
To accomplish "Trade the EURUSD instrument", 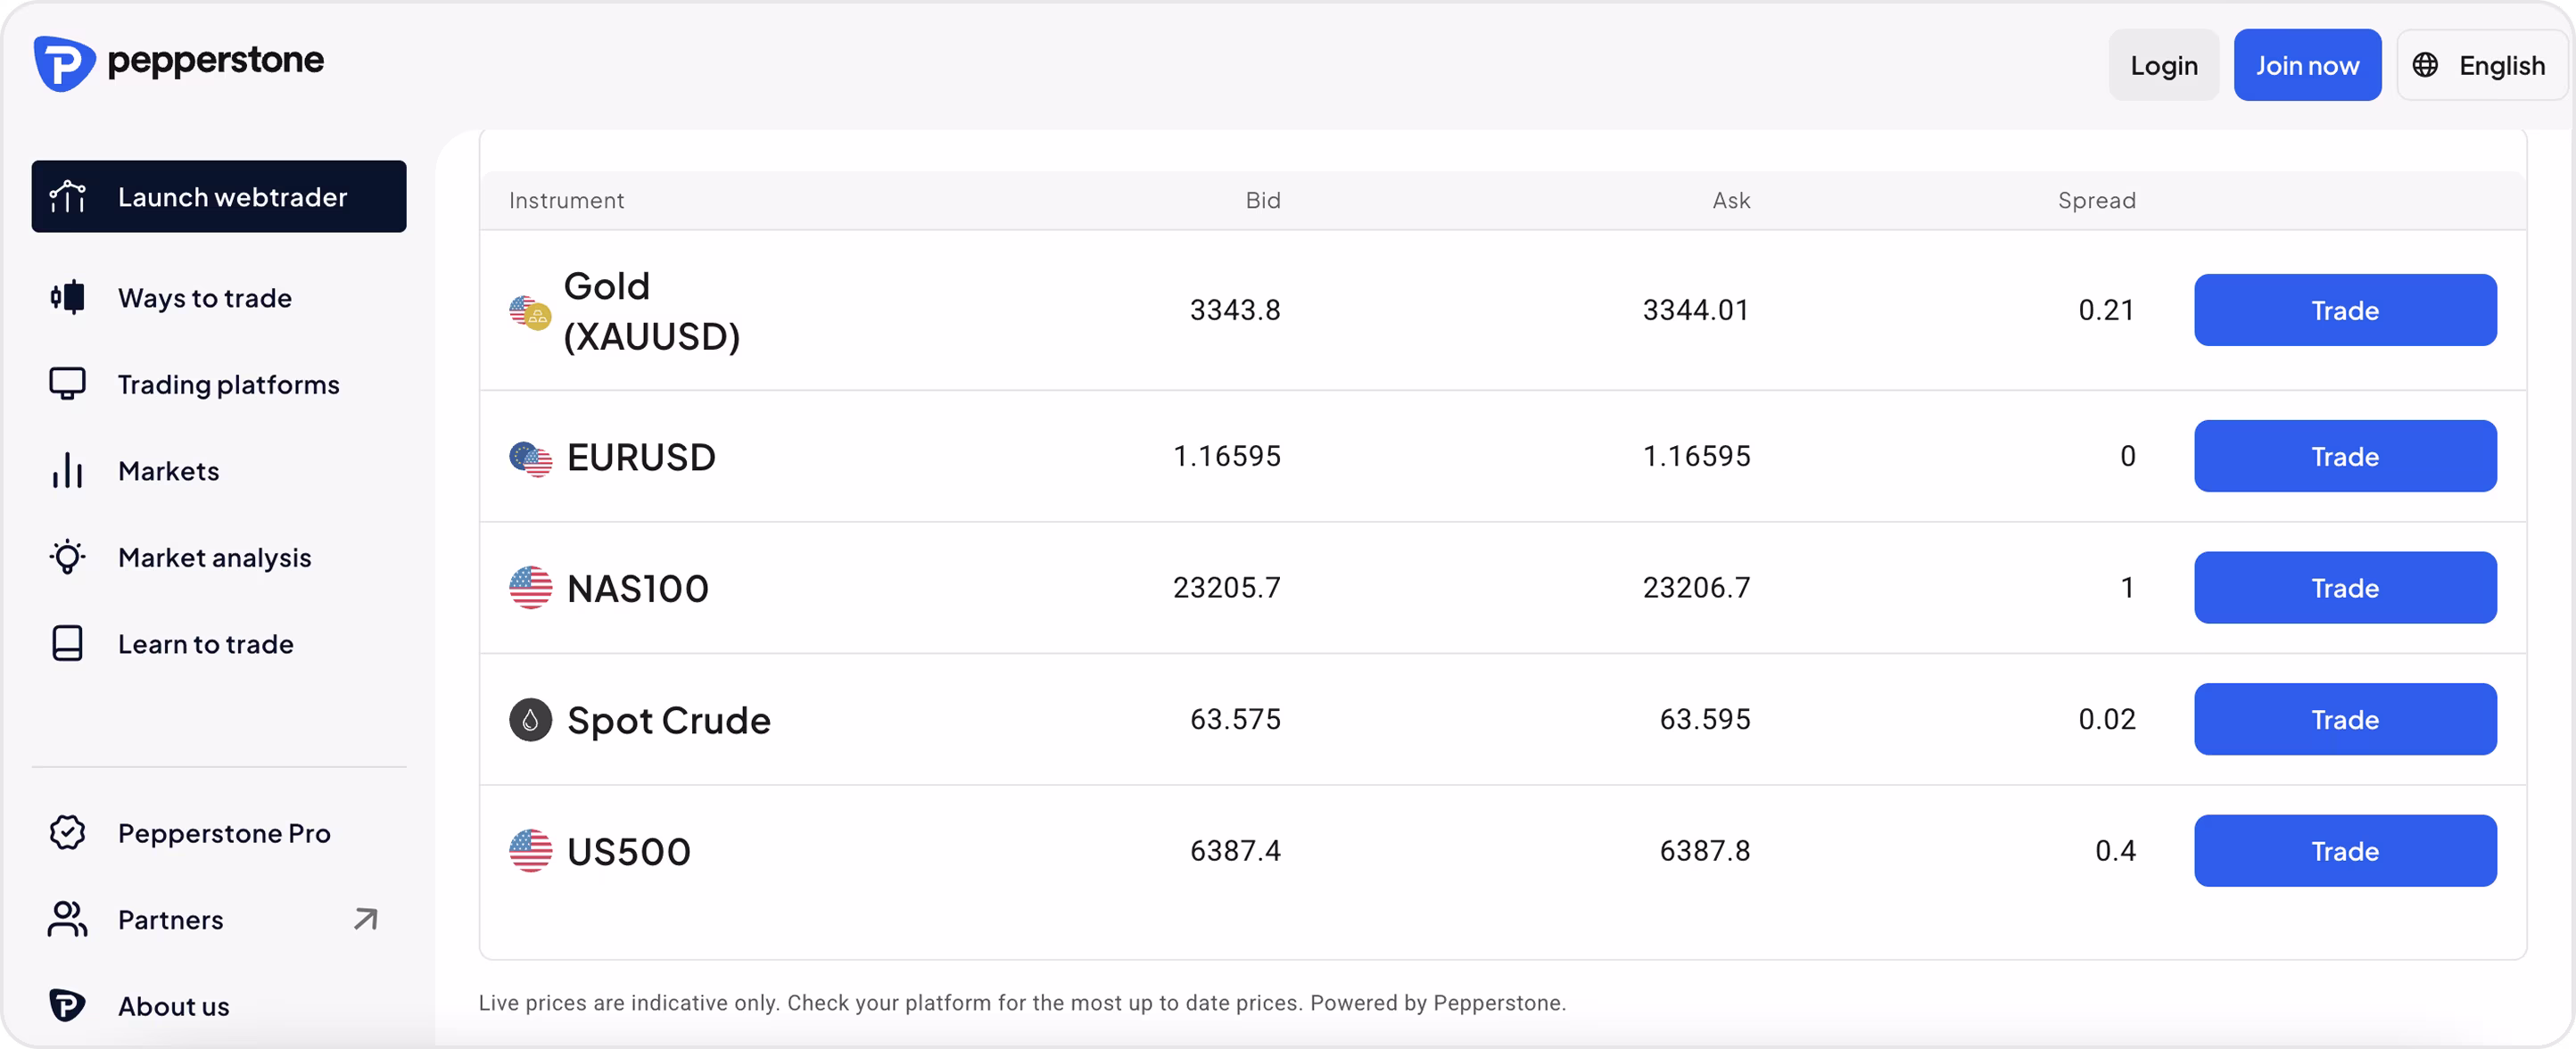I will click(x=2345, y=456).
